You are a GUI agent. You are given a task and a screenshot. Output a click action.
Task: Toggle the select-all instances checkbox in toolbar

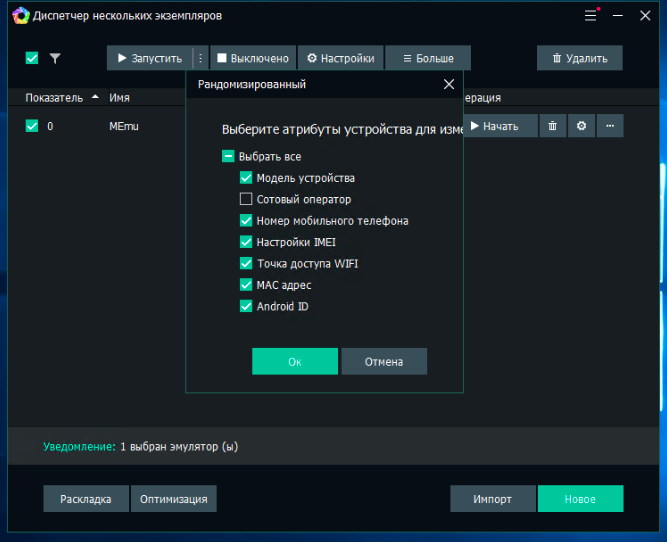point(32,58)
